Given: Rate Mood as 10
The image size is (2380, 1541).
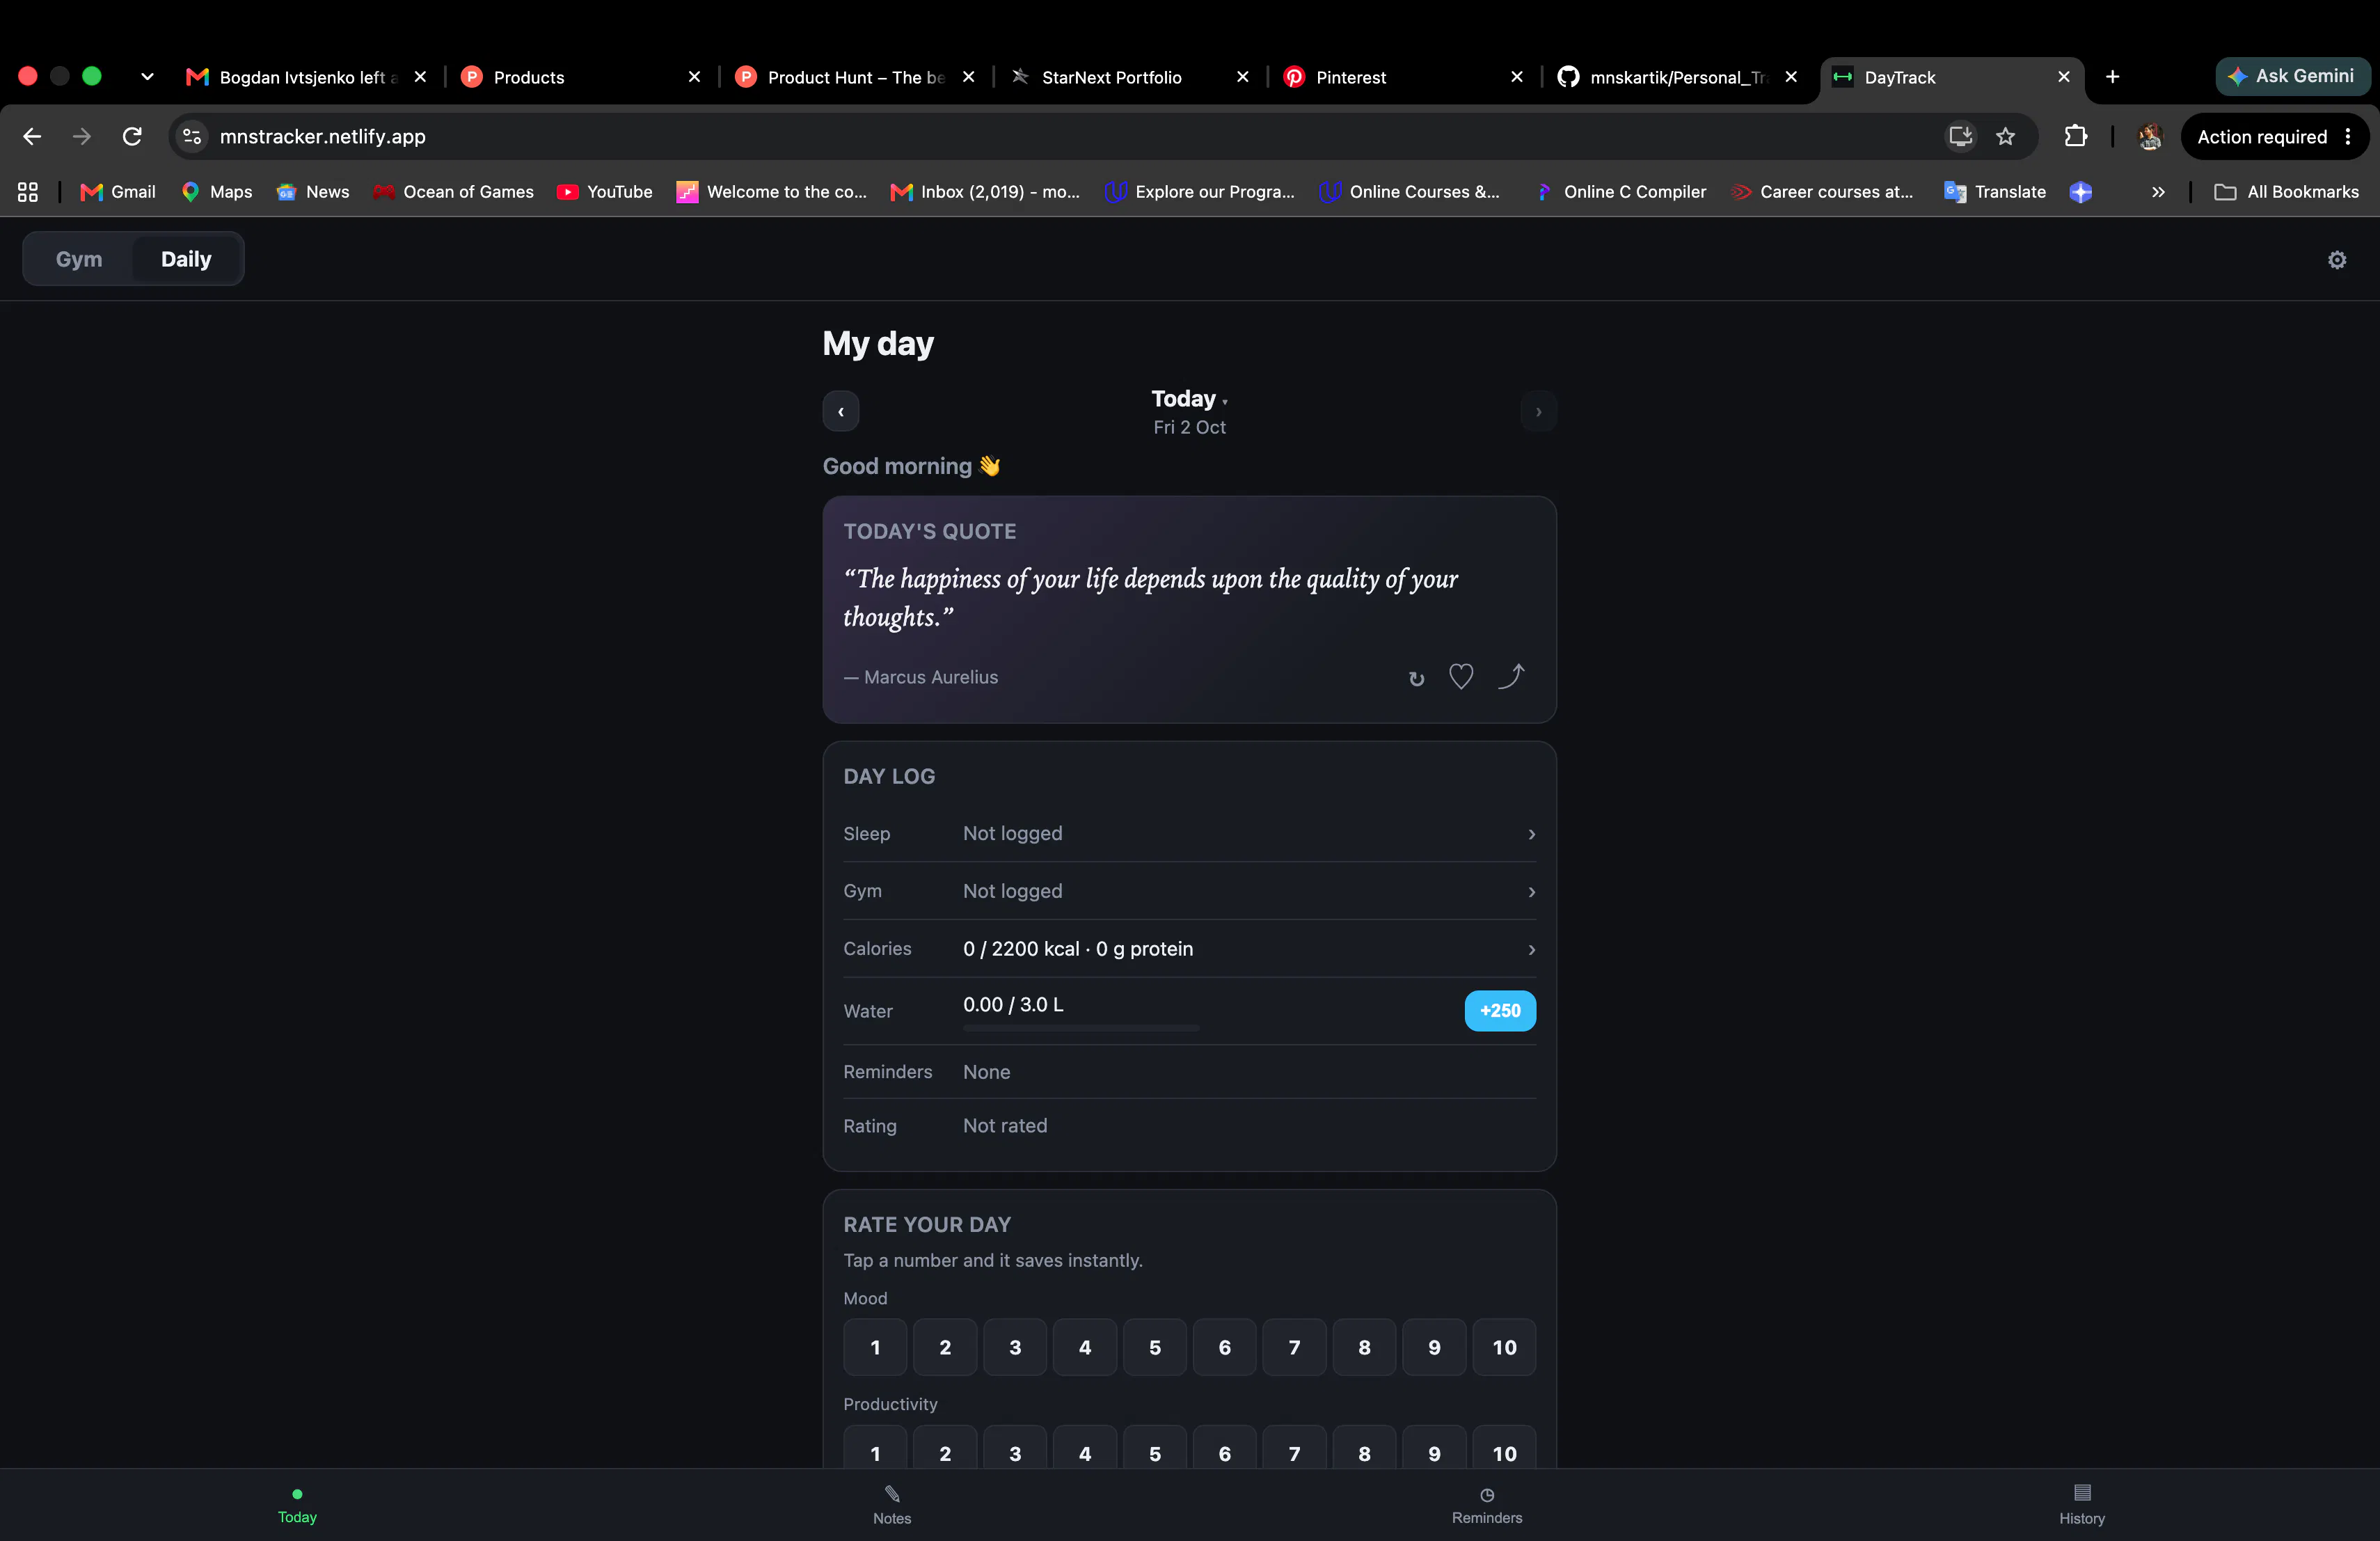Looking at the screenshot, I should click(x=1504, y=1347).
